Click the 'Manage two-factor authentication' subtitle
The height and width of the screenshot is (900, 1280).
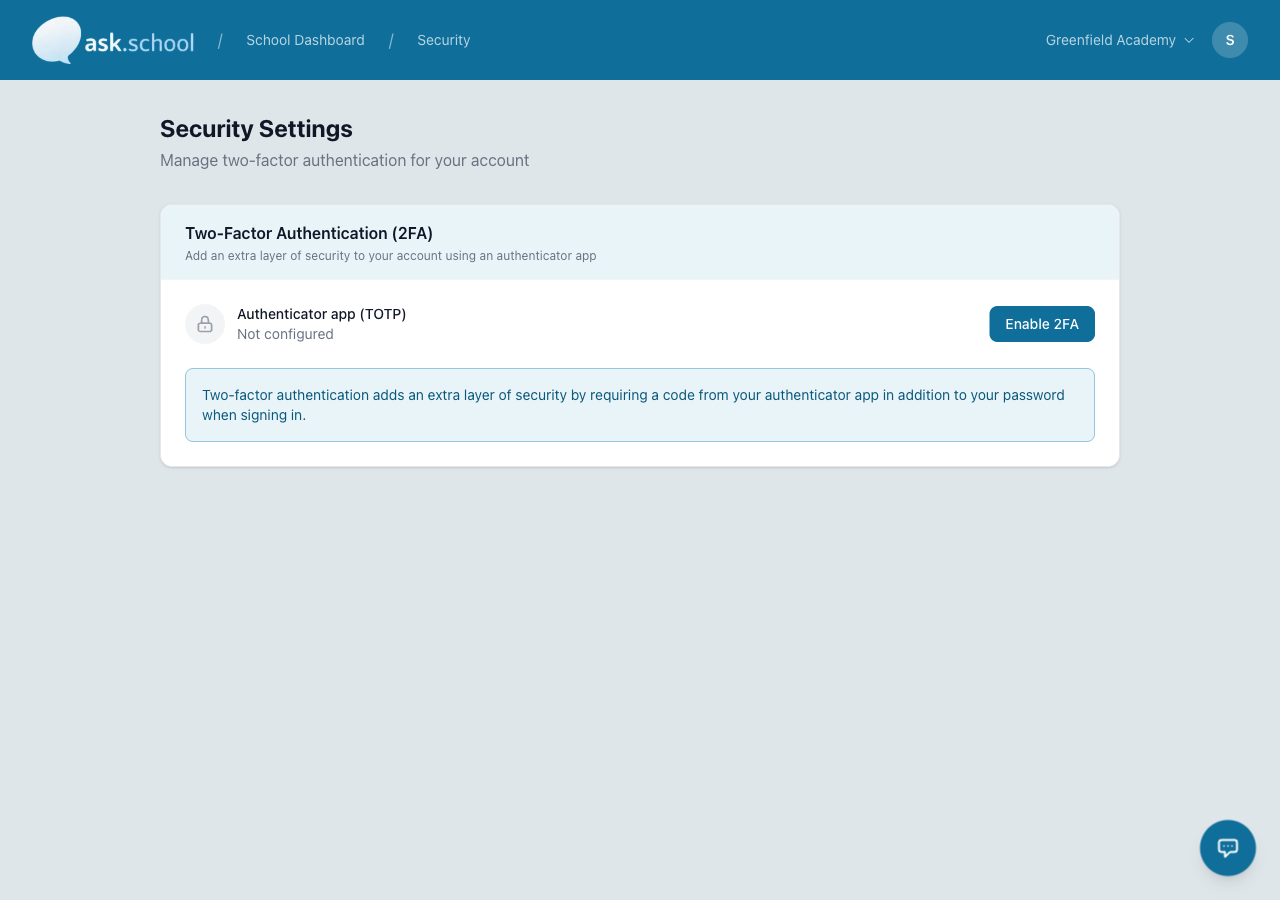point(345,160)
